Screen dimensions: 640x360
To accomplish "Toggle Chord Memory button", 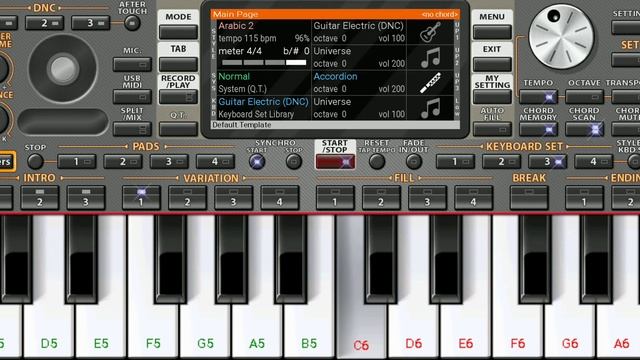I will pyautogui.click(x=538, y=129).
